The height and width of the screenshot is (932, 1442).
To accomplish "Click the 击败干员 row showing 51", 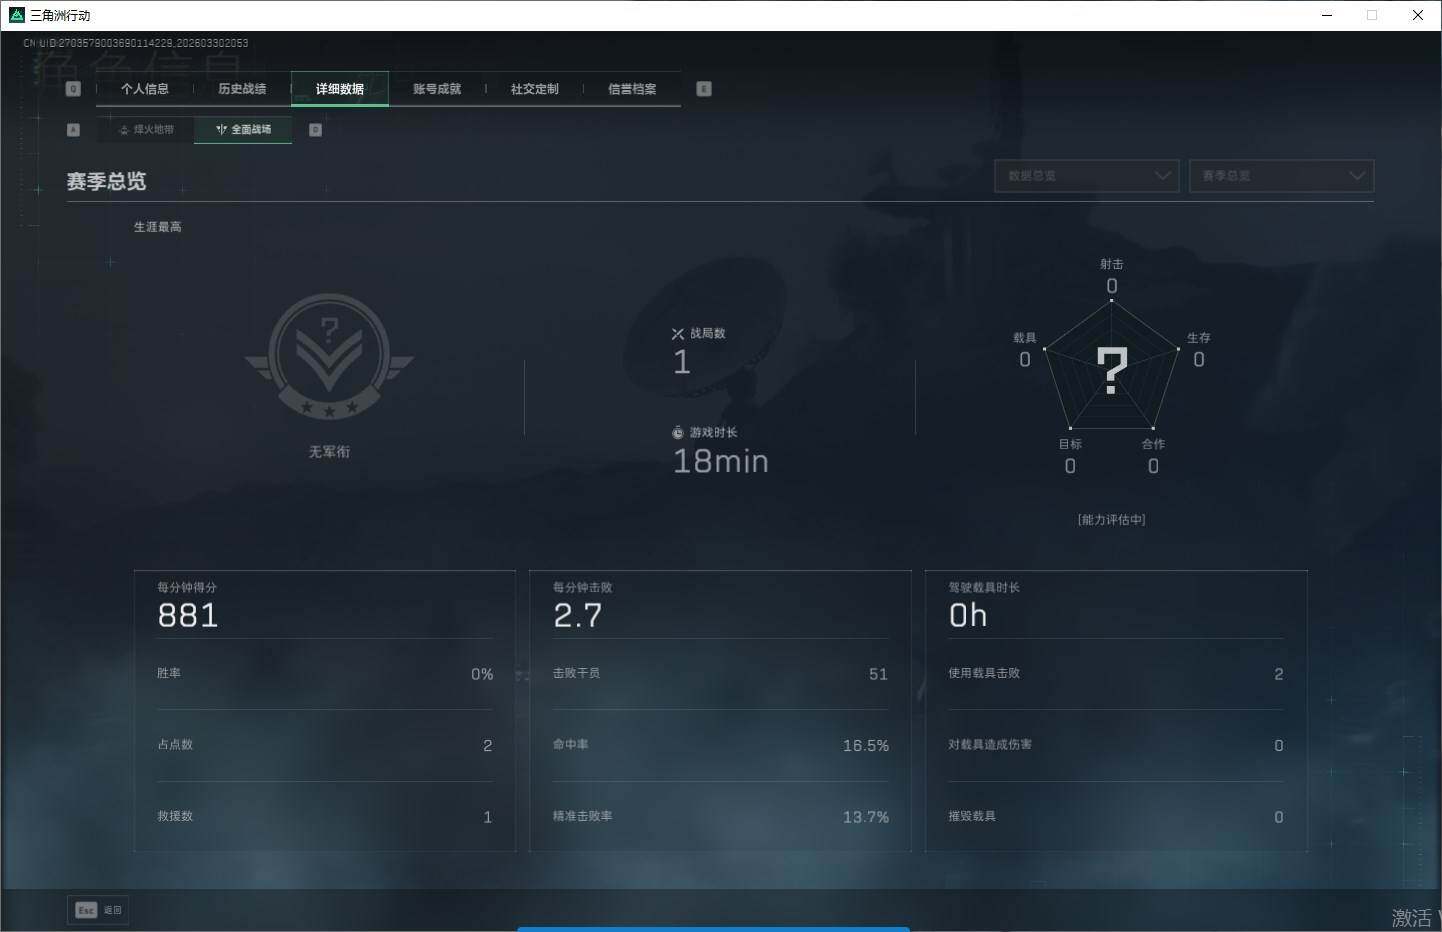I will click(720, 674).
